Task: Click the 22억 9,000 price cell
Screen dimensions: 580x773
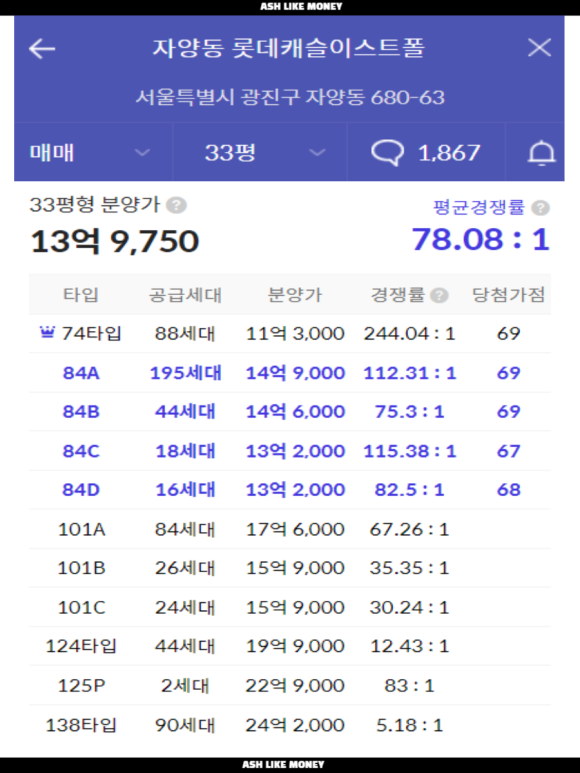Action: click(x=295, y=685)
